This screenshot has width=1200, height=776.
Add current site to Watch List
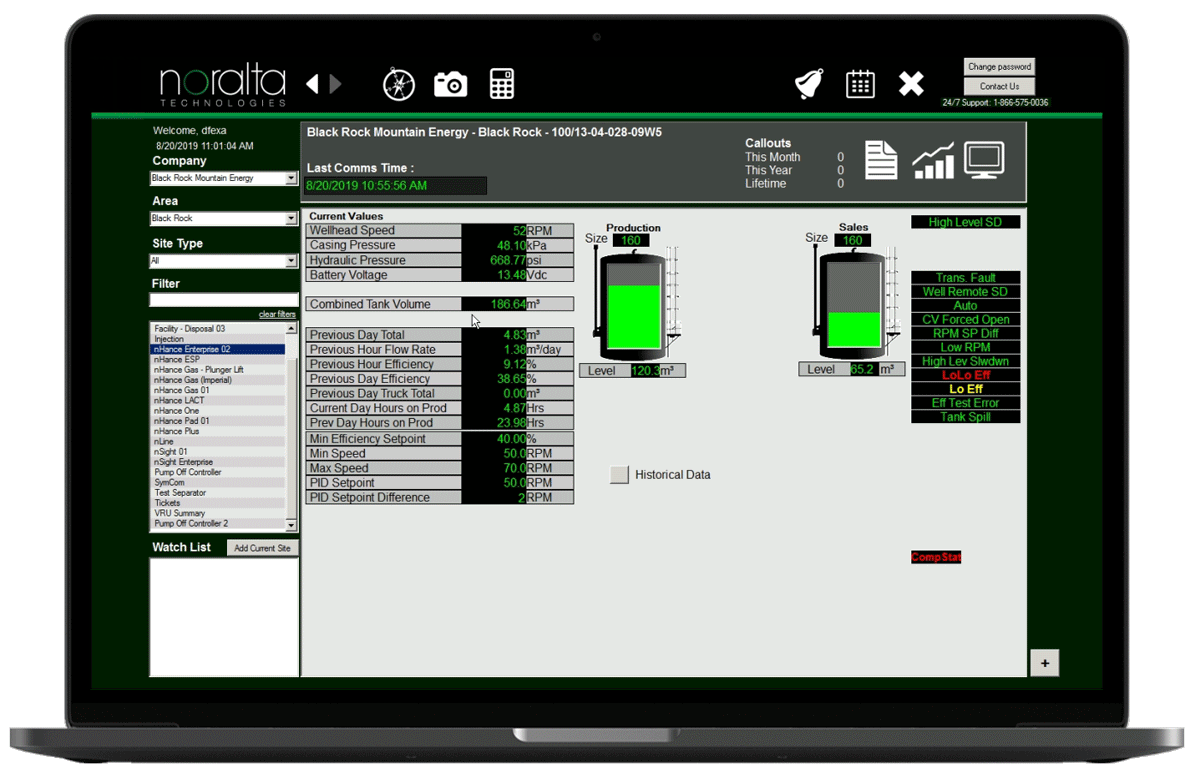(263, 548)
